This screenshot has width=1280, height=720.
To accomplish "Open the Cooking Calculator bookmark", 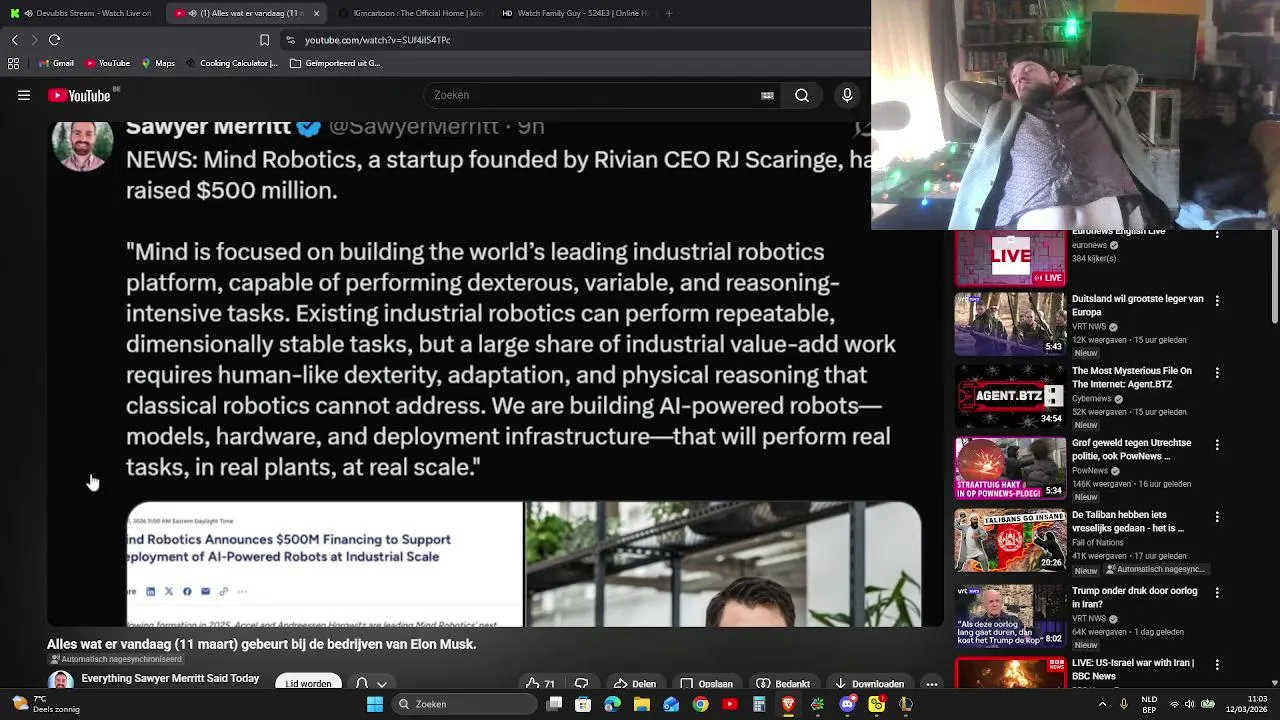I will click(x=232, y=63).
